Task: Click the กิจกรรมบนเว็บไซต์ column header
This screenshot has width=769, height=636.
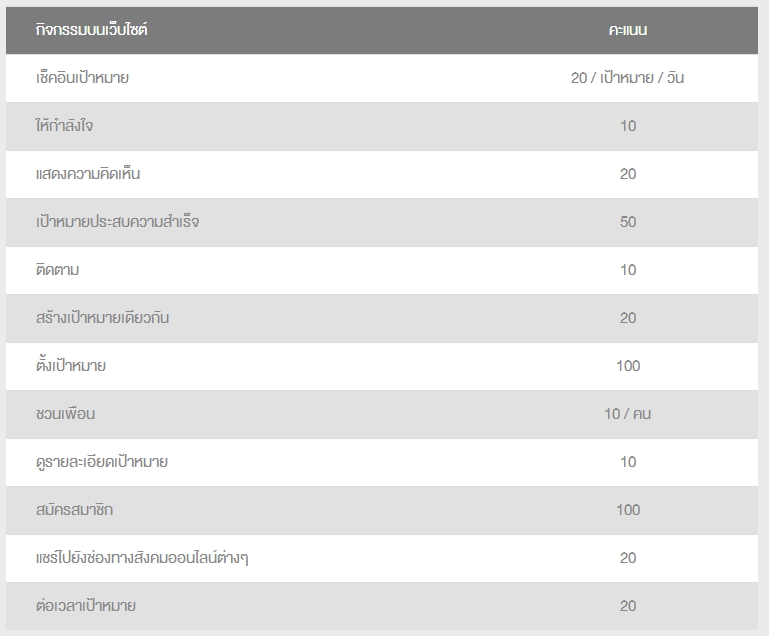Action: 91,30
